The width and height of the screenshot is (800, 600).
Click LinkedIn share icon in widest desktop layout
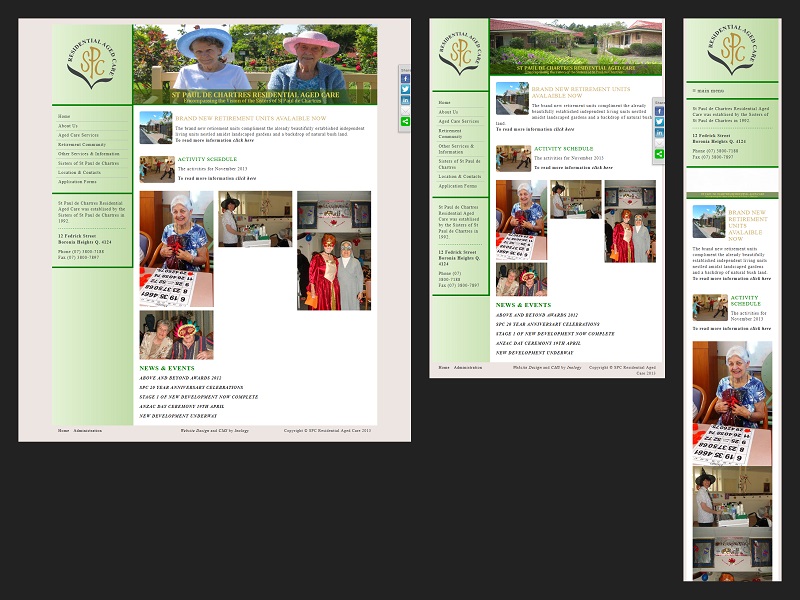(405, 100)
